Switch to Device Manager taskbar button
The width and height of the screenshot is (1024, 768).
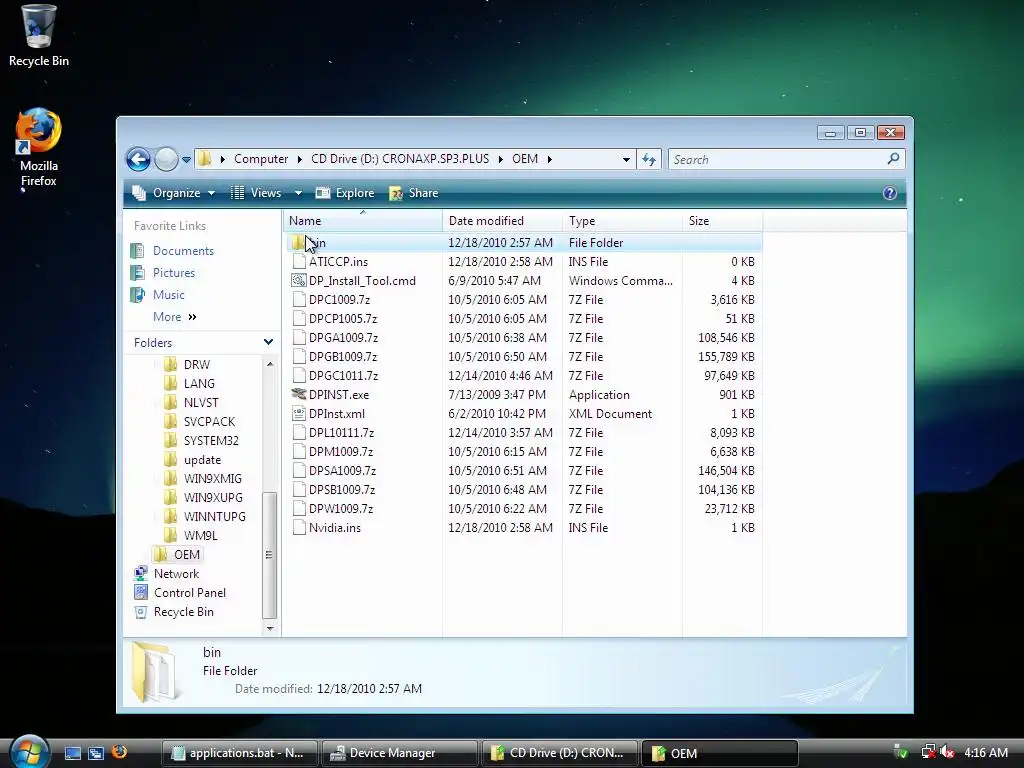coord(399,753)
